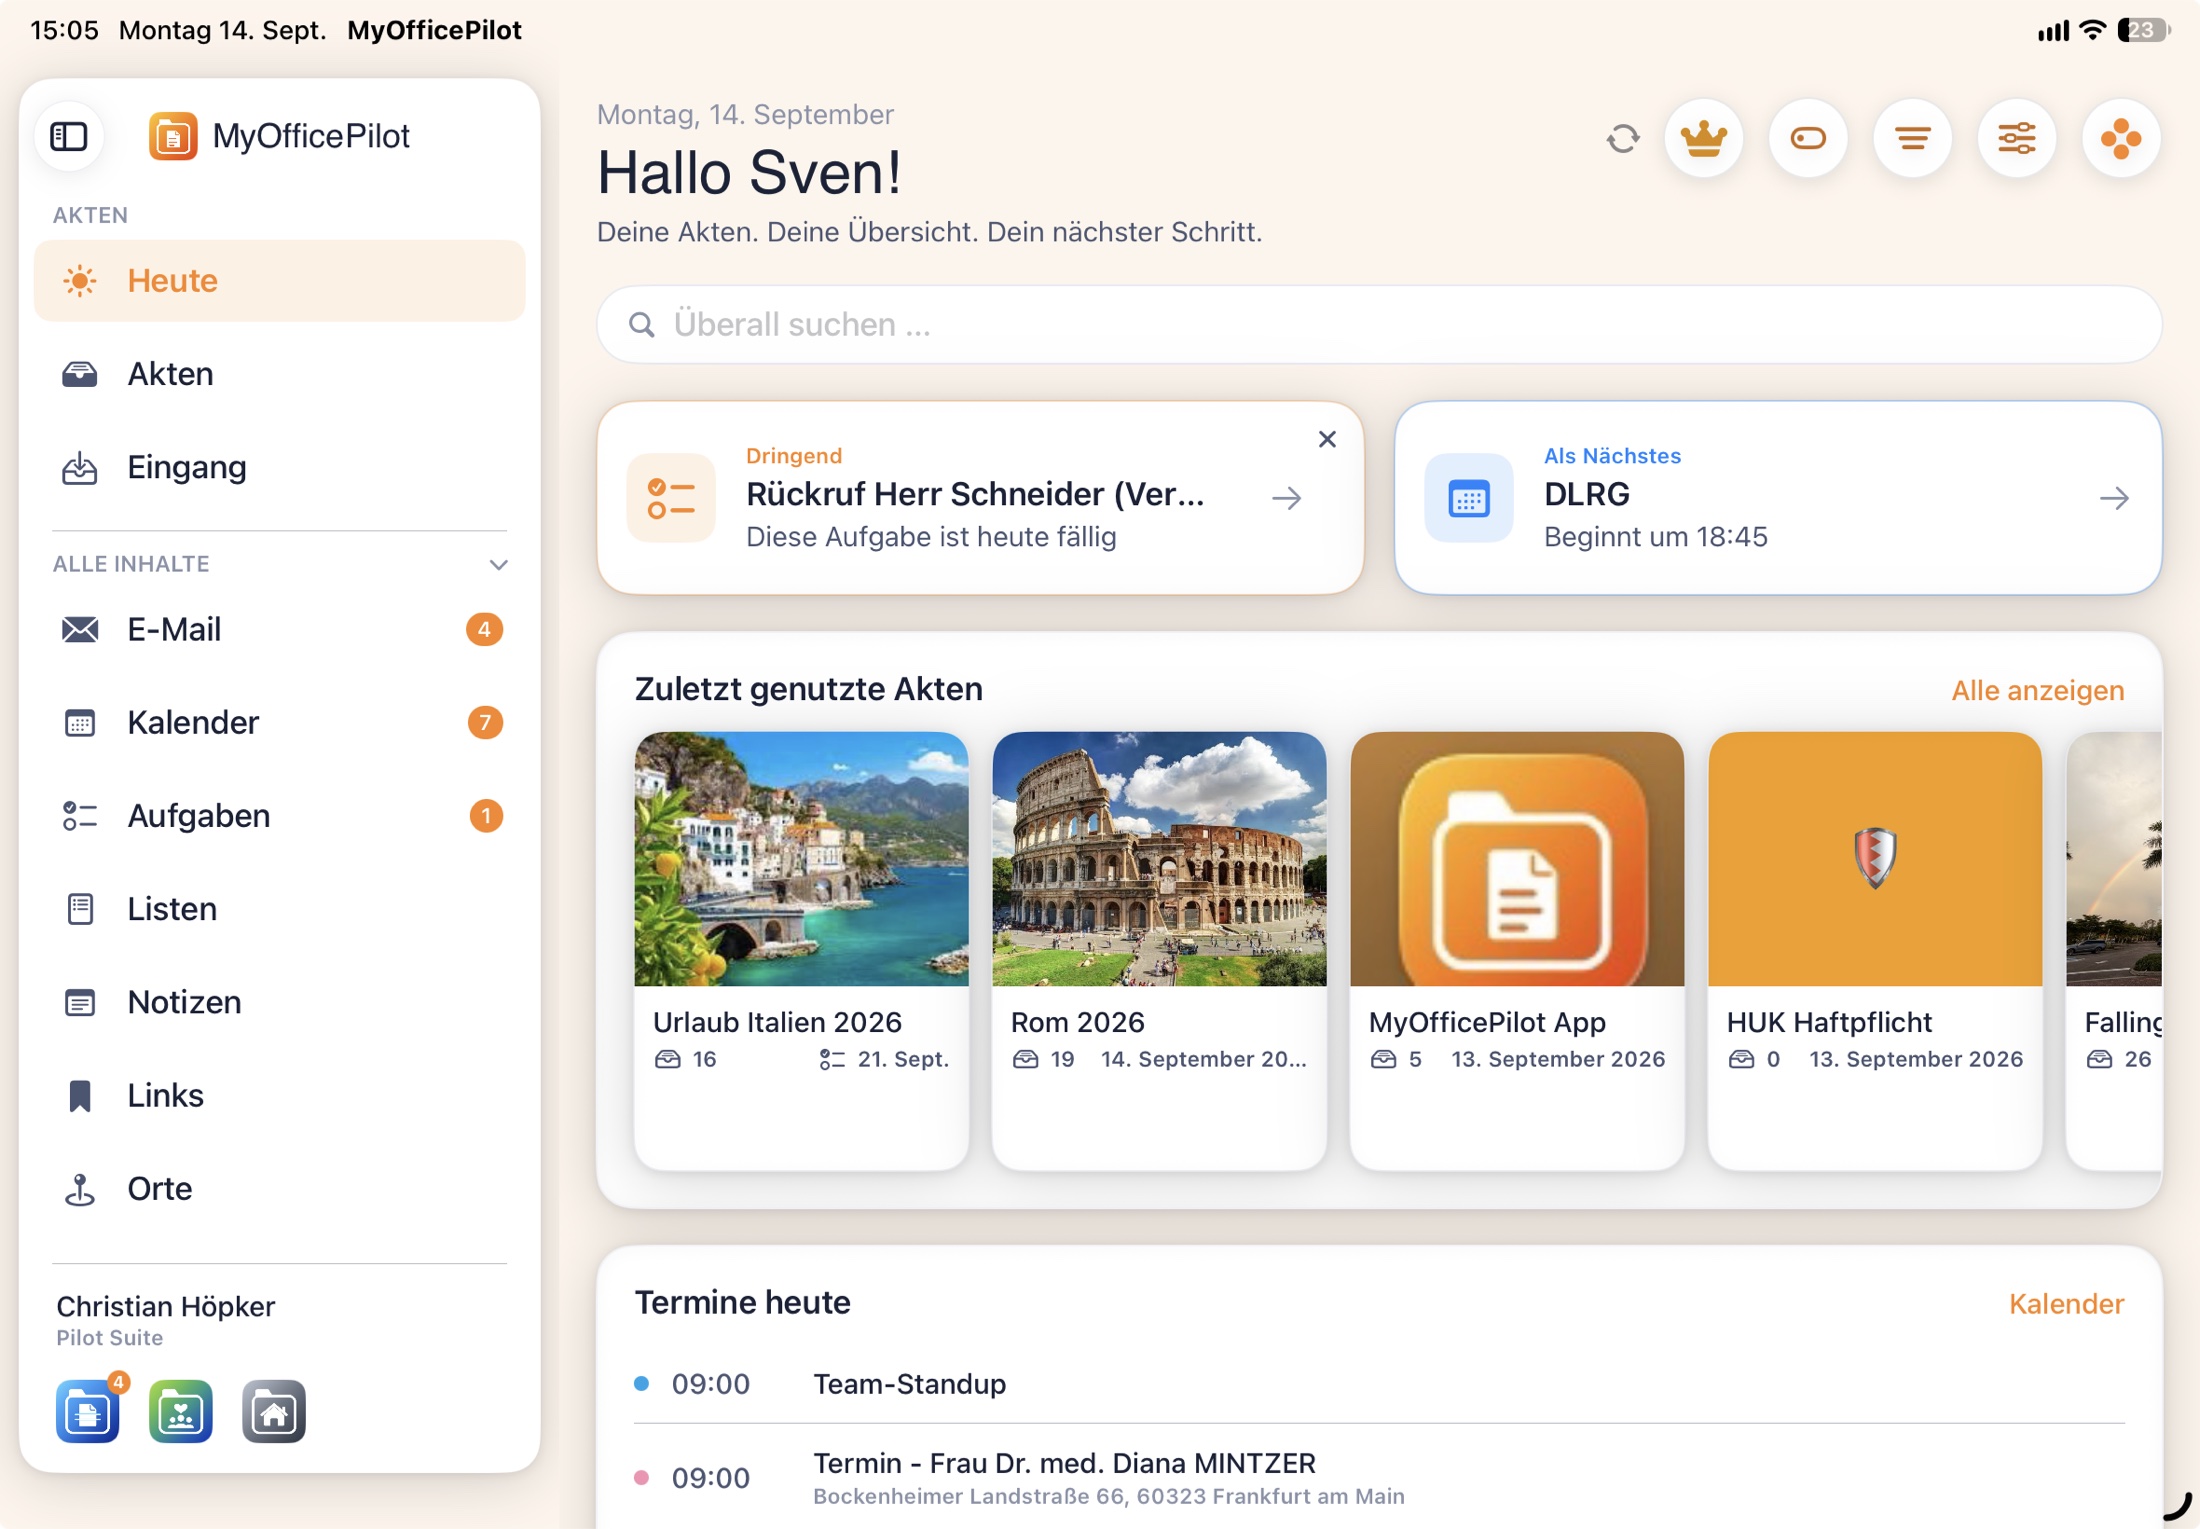Open Kalender in sidebar
Image resolution: width=2200 pixels, height=1529 pixels.
pyautogui.click(x=279, y=722)
